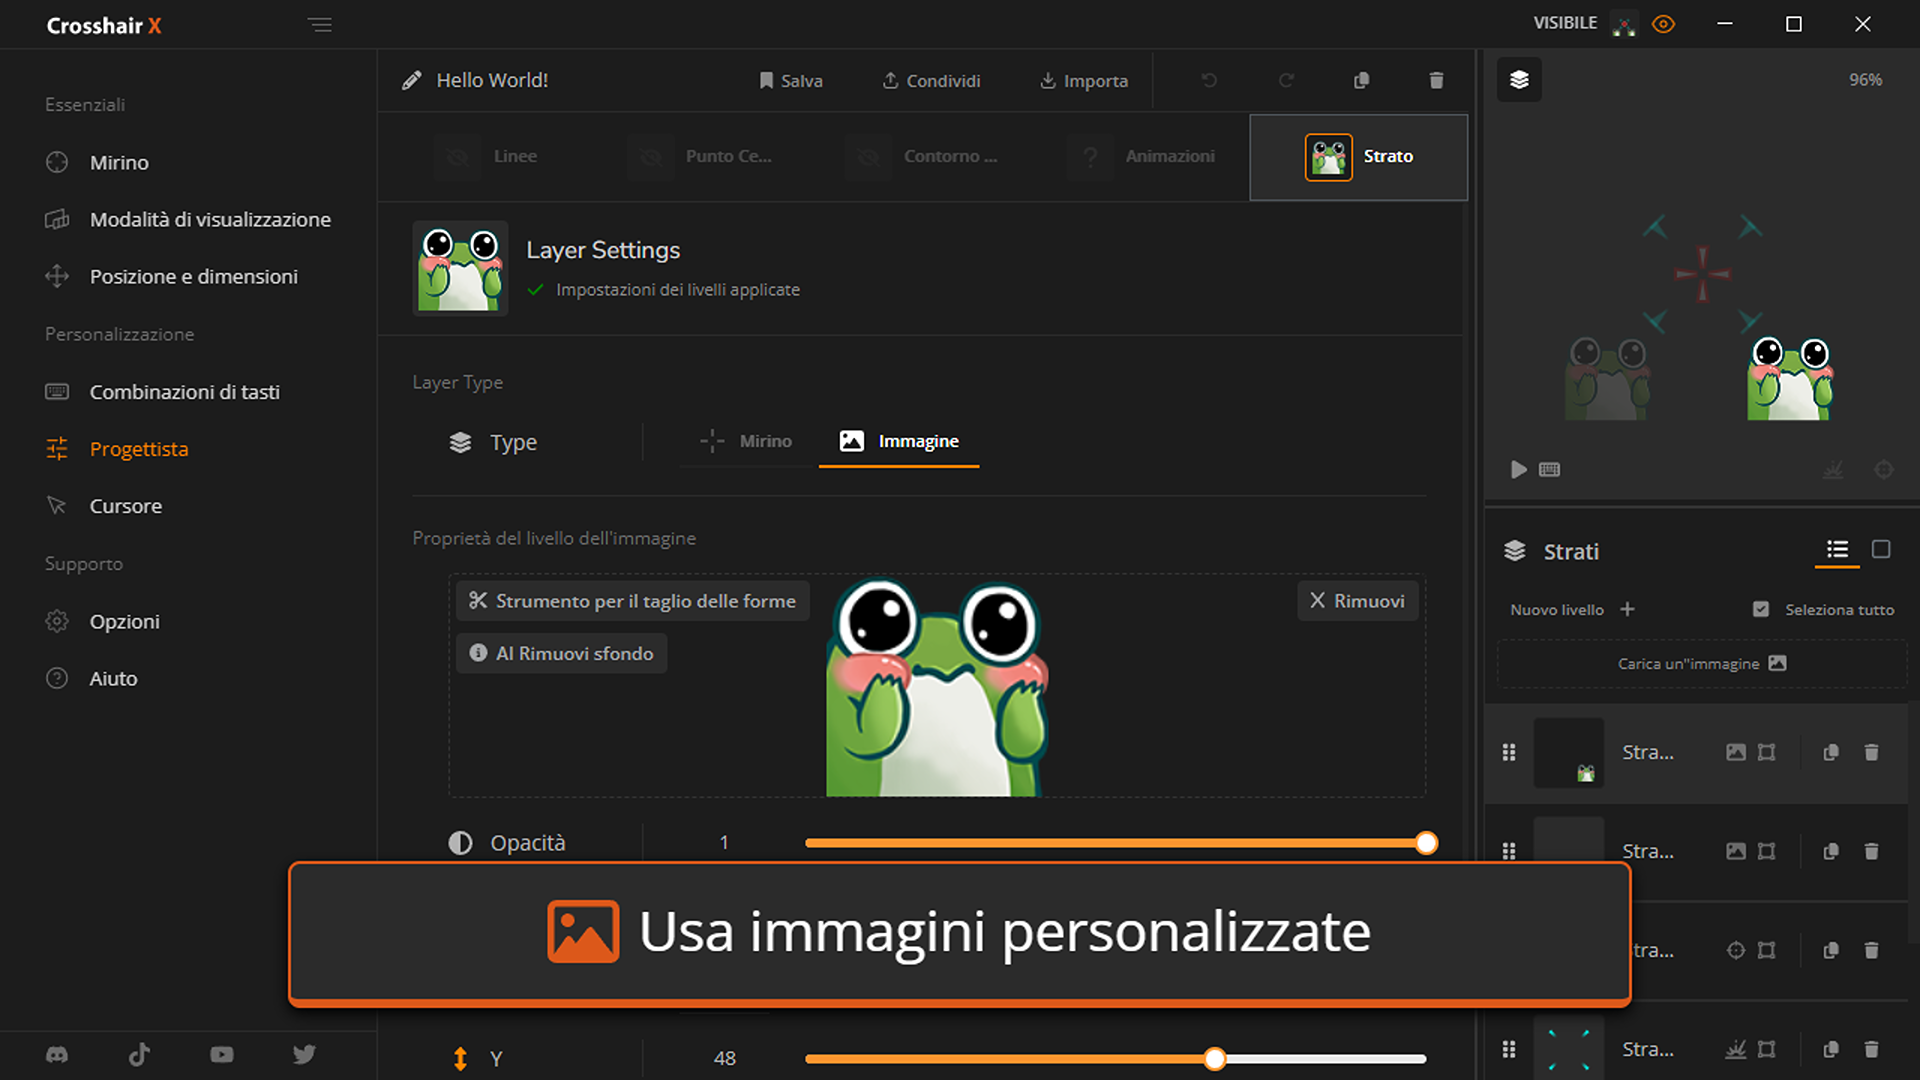1920x1080 pixels.
Task: Click the question-mark icon on the Animazioni tab
Action: point(1090,157)
